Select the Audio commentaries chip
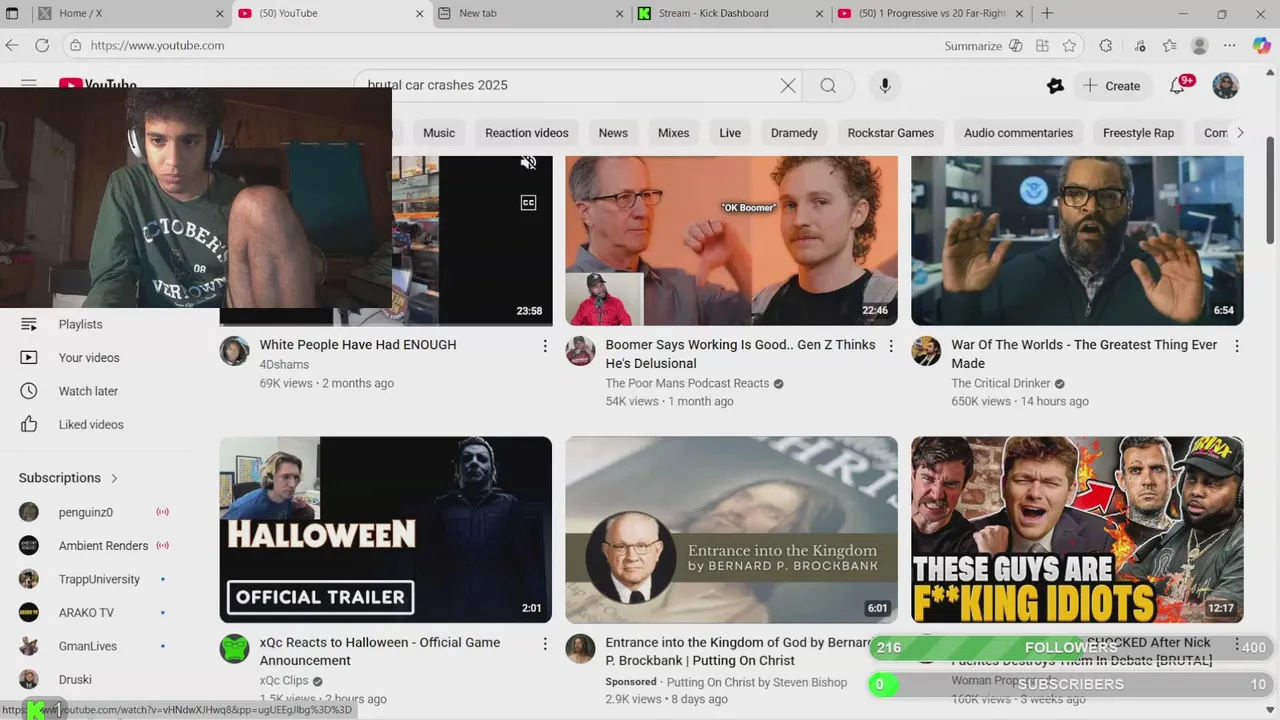This screenshot has height=720, width=1280. tap(1018, 133)
